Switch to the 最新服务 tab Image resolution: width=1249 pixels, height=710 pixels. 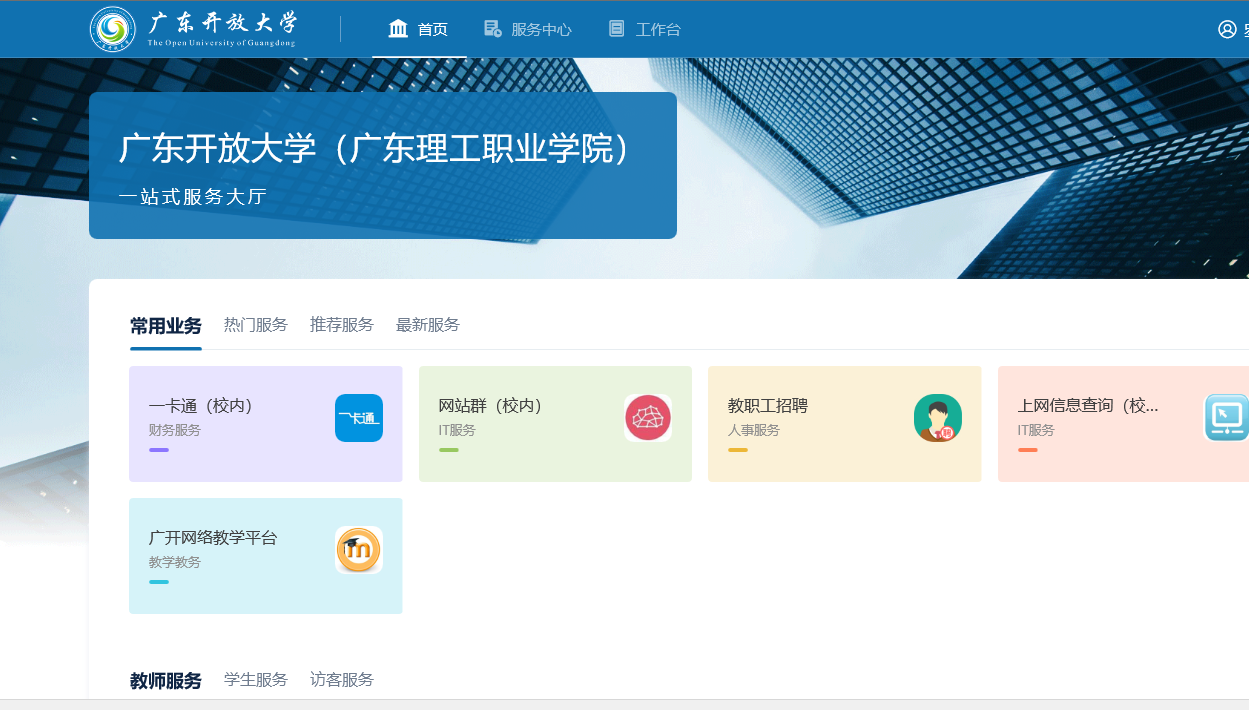(x=428, y=325)
